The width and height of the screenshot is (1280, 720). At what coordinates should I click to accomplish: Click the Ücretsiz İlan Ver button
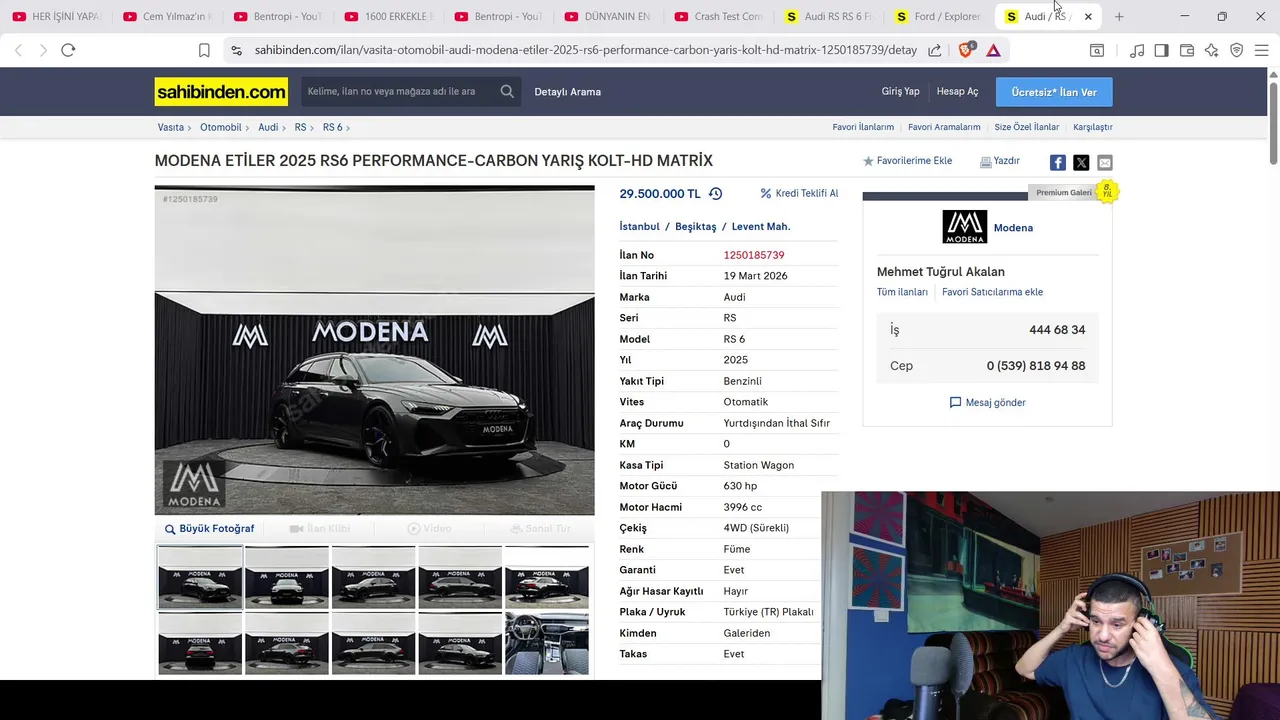[x=1054, y=92]
